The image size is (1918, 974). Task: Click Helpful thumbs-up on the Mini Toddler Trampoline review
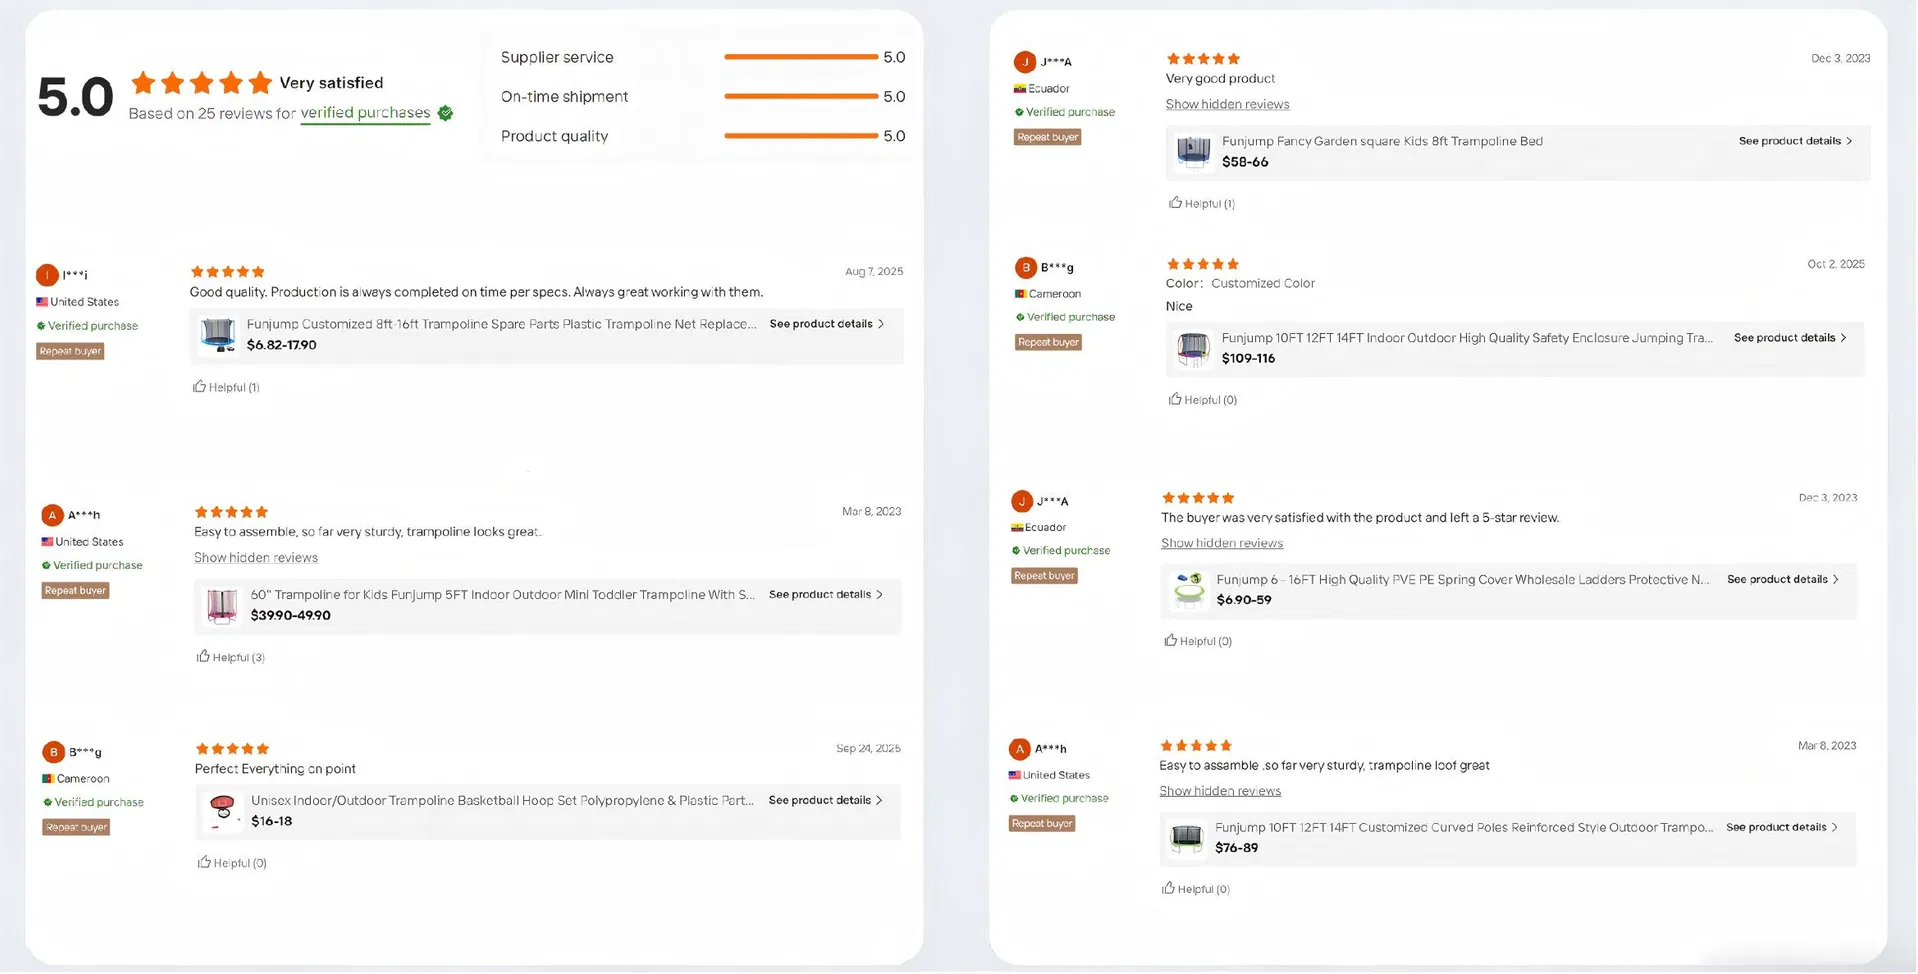pyautogui.click(x=204, y=657)
